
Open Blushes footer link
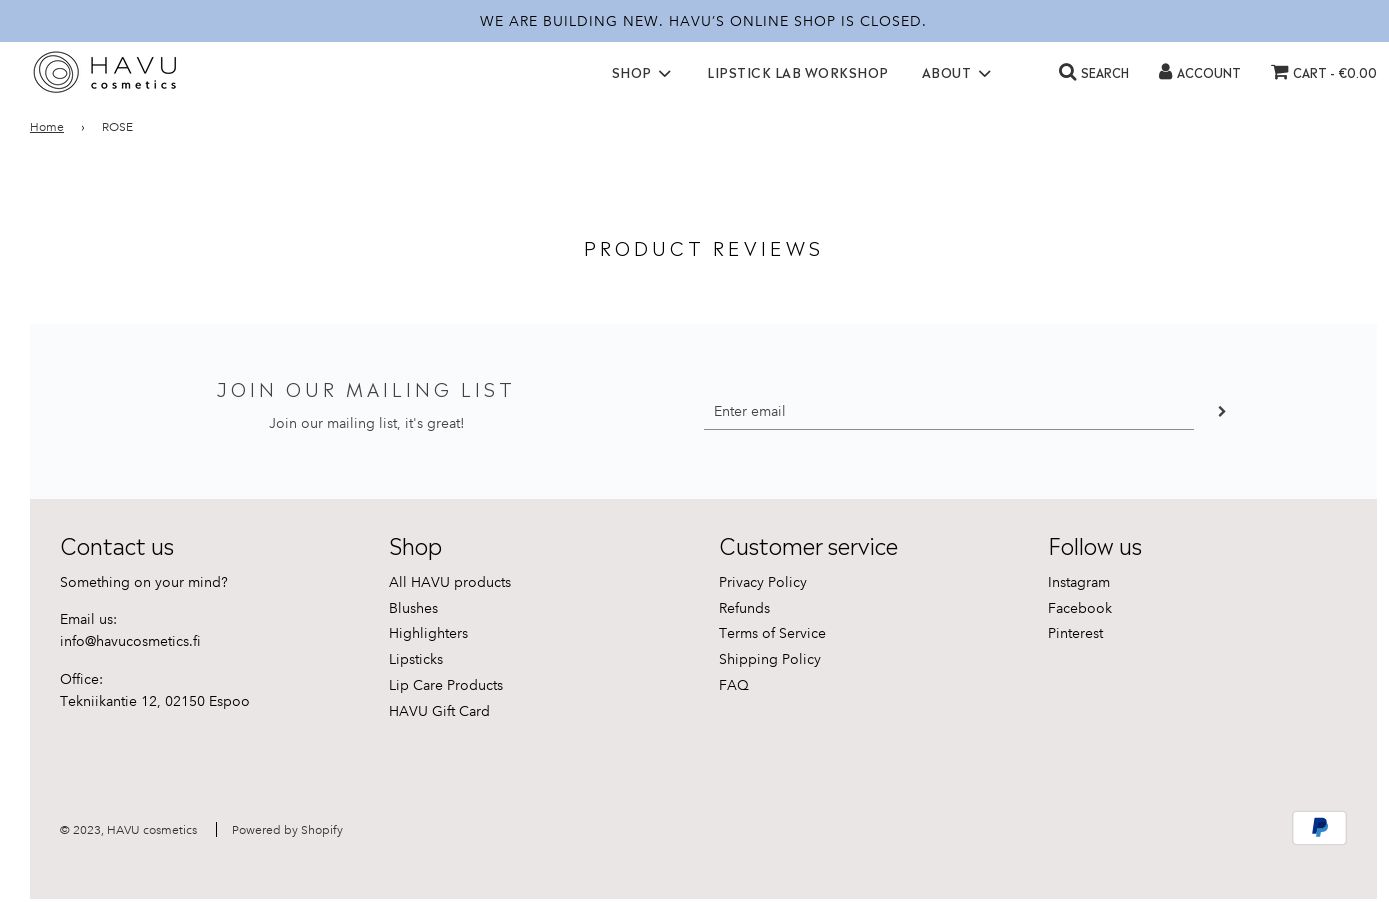click(413, 608)
